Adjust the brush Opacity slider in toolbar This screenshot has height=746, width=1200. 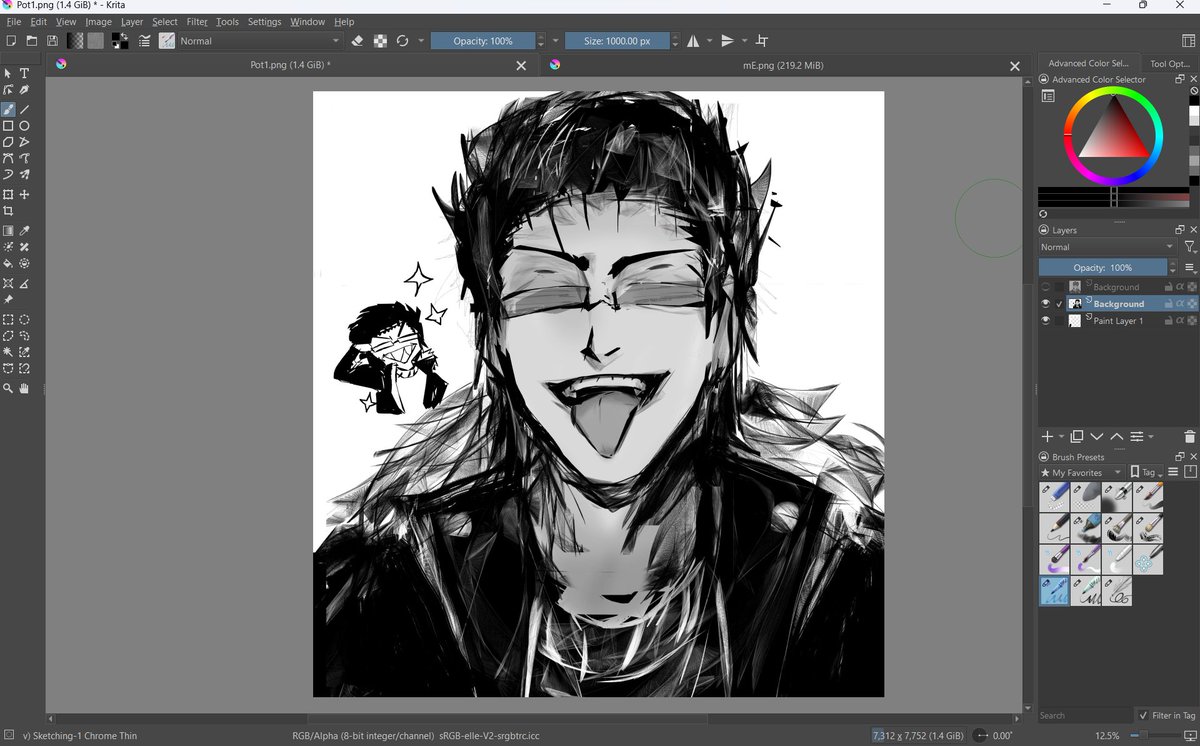(483, 41)
